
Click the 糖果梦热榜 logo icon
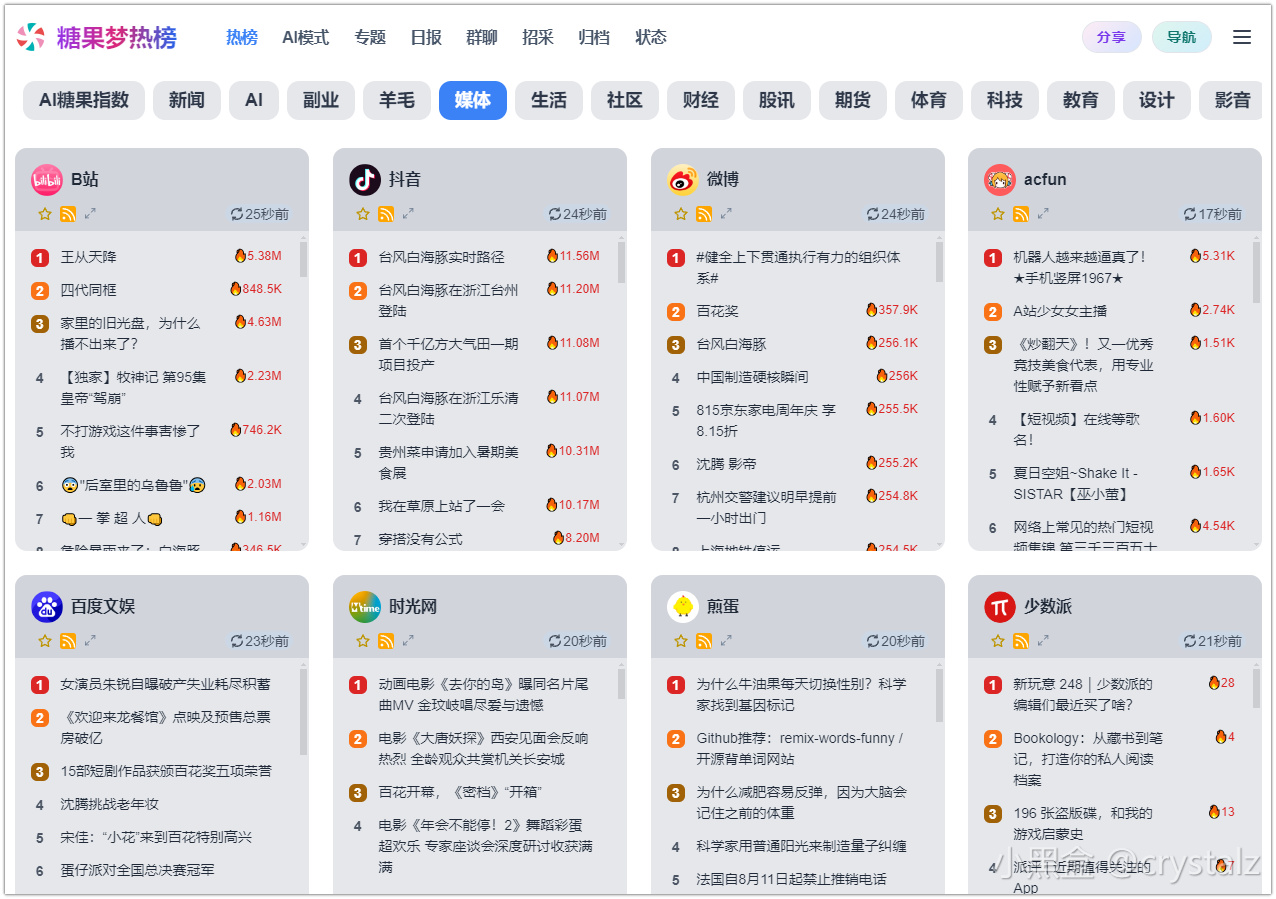[x=31, y=37]
